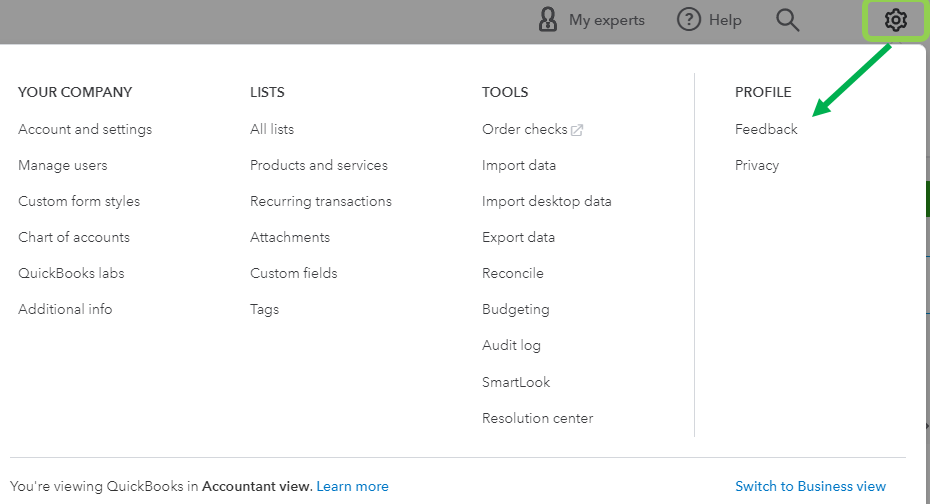930x504 pixels.
Task: Click the search magnifier icon
Action: pos(788,20)
